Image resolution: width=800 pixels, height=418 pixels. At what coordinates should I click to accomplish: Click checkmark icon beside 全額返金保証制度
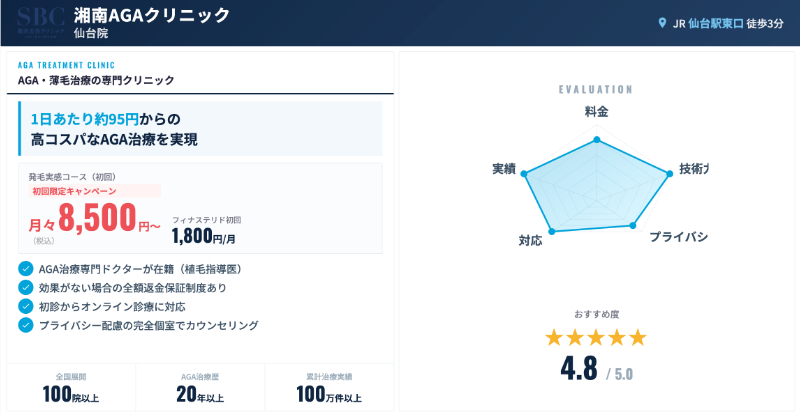(26, 288)
